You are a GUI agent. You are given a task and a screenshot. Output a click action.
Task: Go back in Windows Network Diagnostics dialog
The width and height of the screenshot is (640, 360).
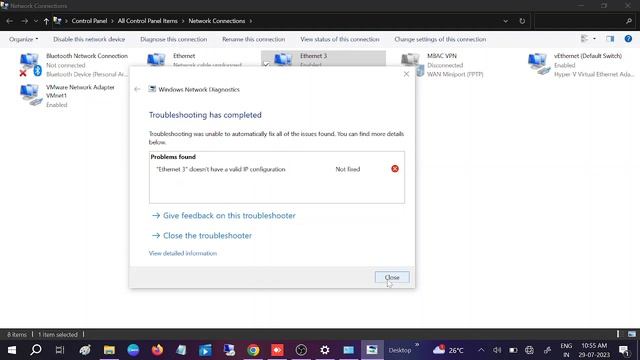pyautogui.click(x=137, y=89)
